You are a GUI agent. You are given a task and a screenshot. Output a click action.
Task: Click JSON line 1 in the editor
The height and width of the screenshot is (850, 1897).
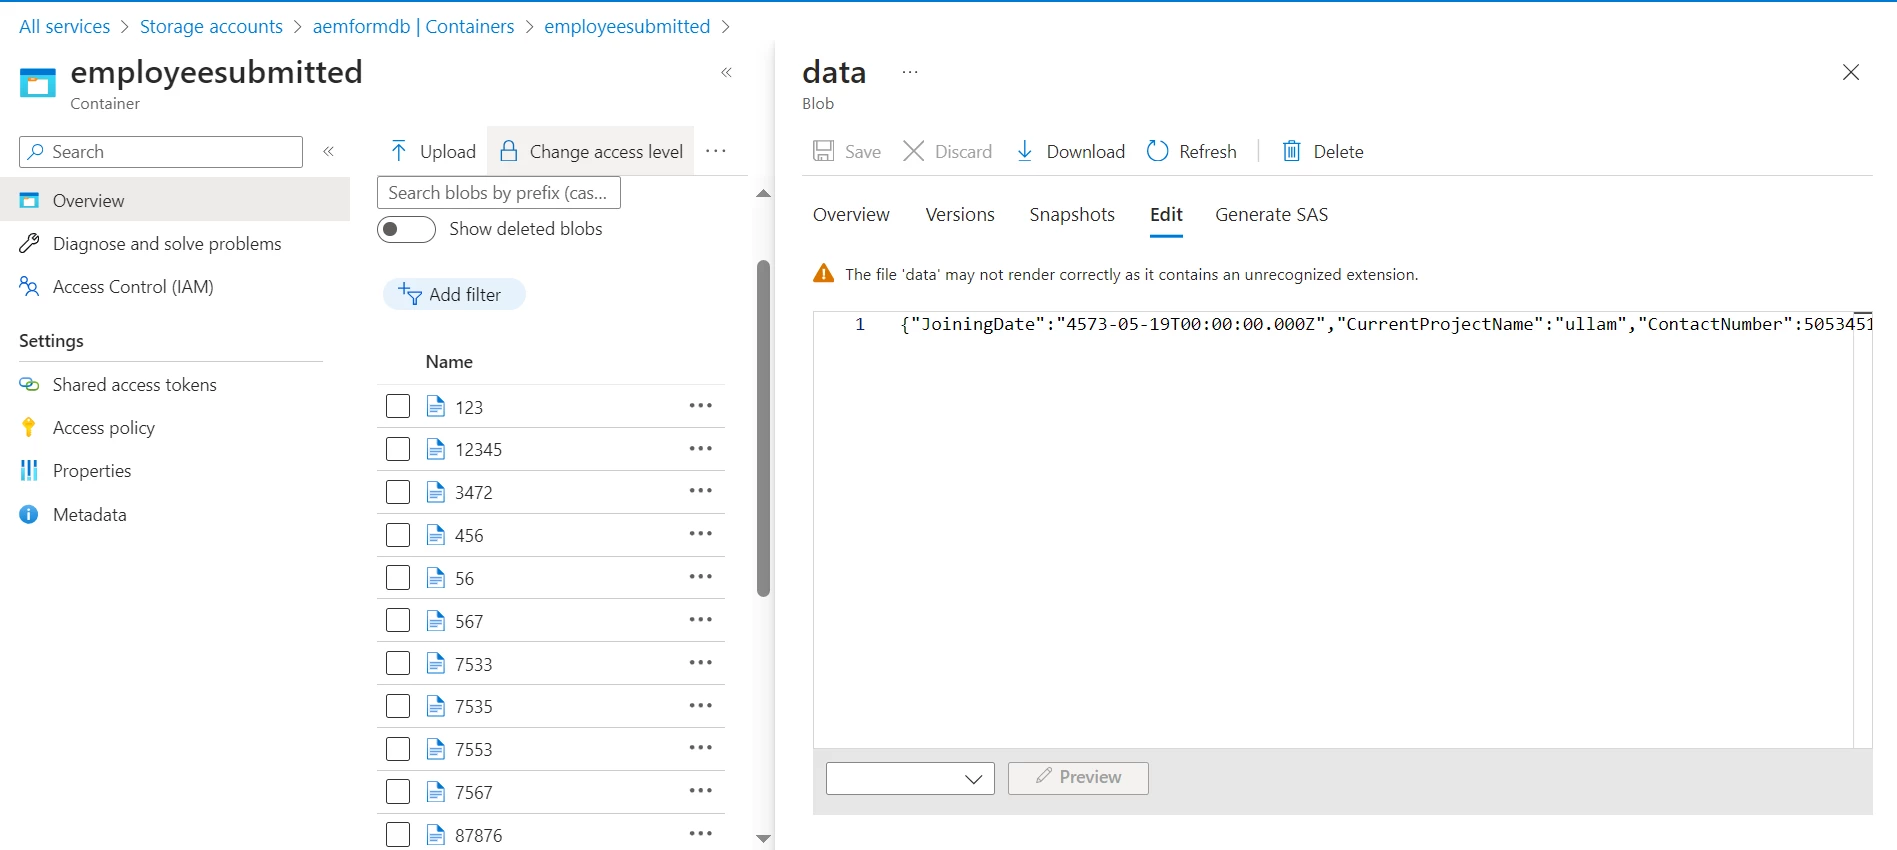(1385, 324)
